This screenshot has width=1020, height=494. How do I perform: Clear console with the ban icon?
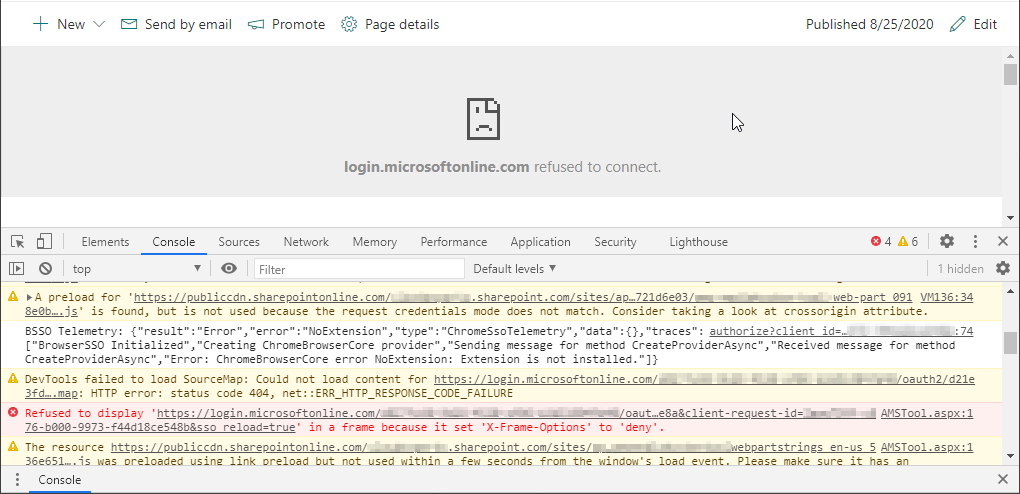coord(45,268)
